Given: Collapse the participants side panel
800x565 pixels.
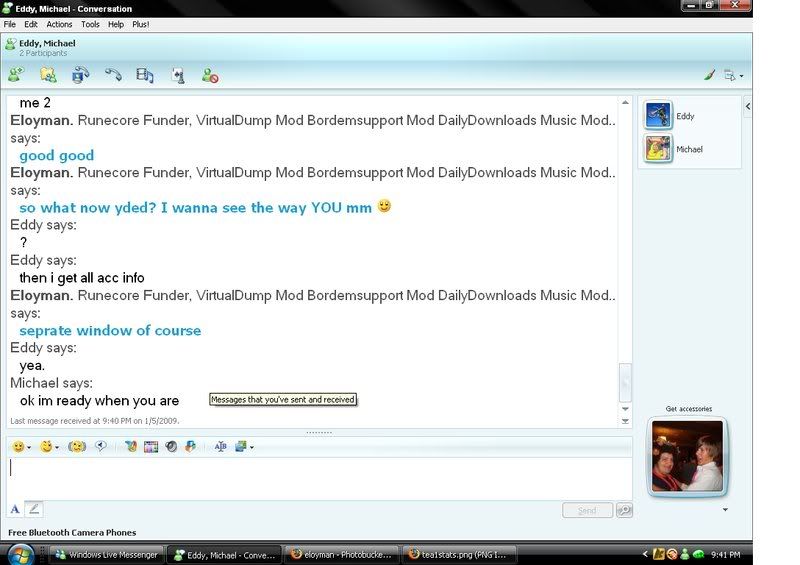Looking at the screenshot, I should point(747,106).
